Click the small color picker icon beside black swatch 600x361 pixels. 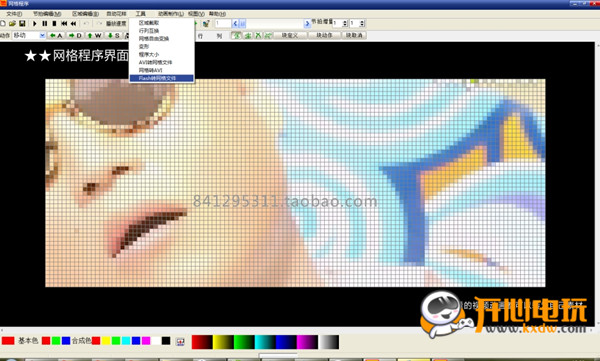point(180,341)
